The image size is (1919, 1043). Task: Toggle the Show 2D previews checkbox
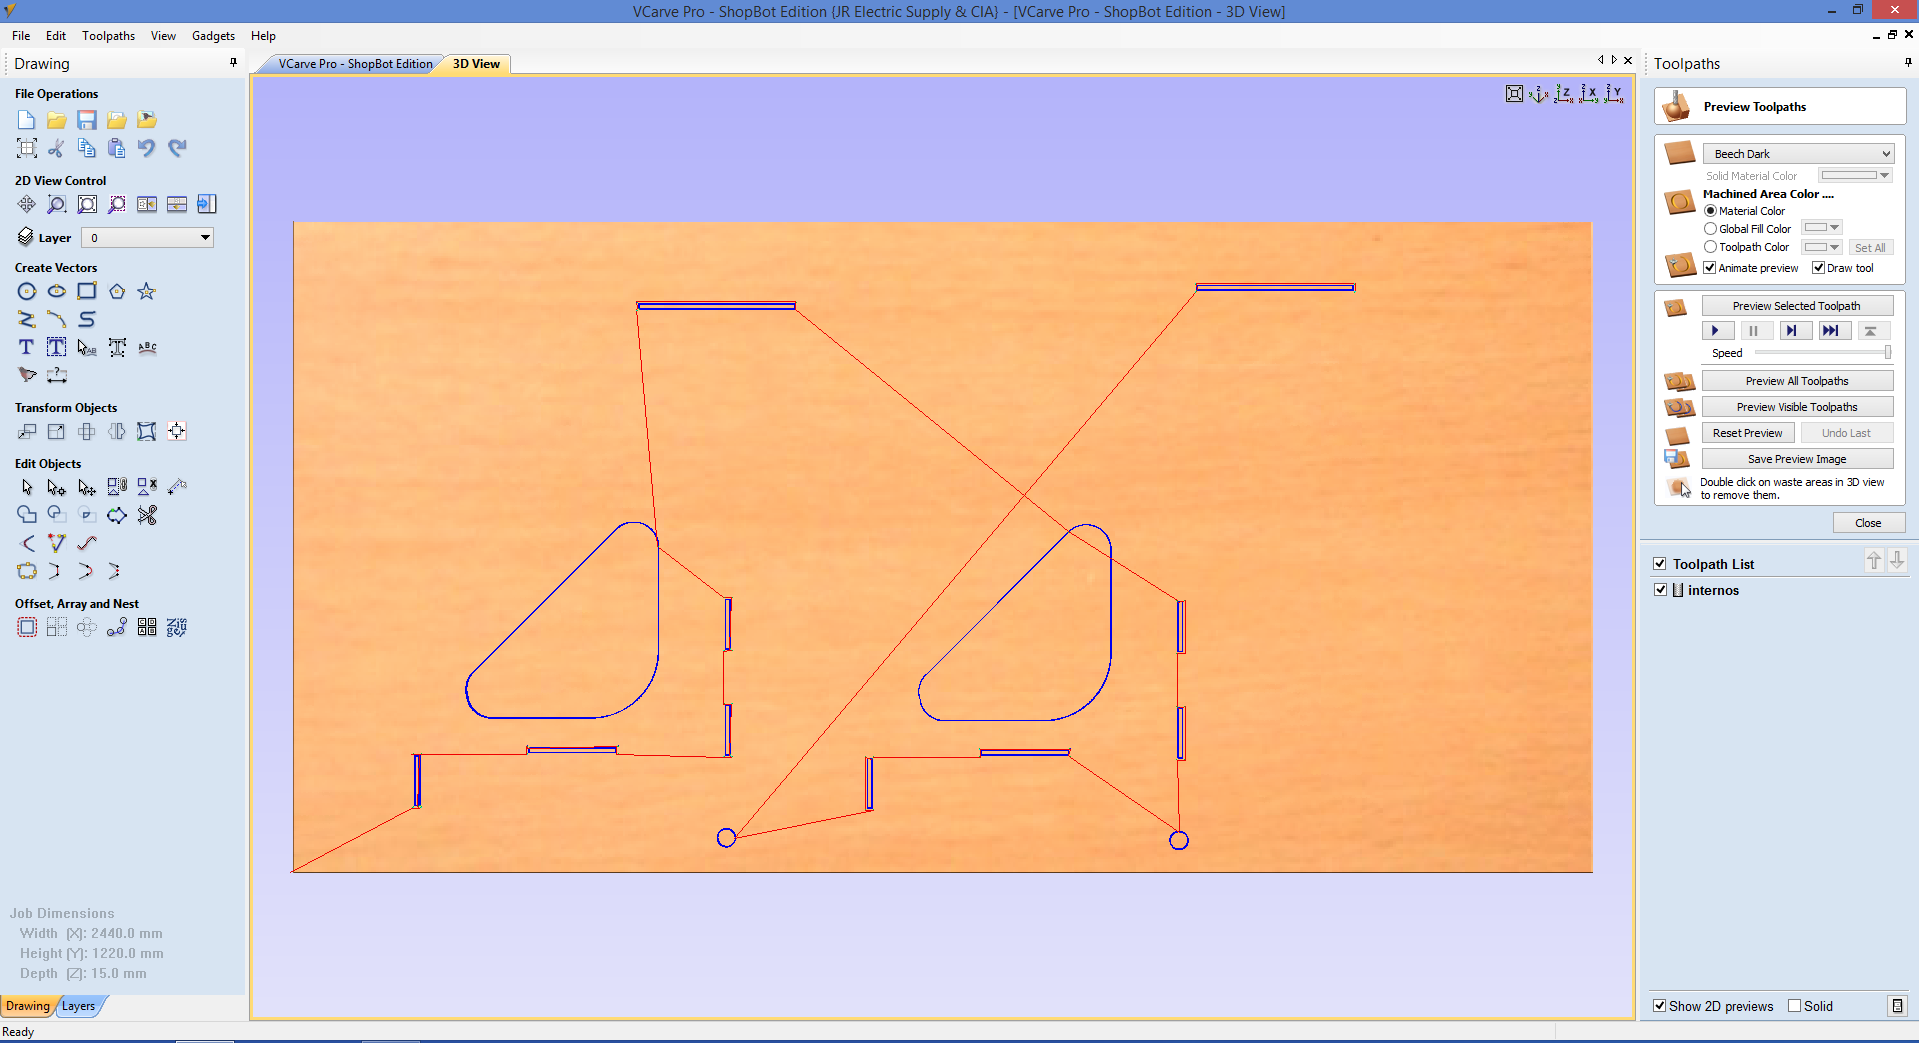click(x=1660, y=1006)
